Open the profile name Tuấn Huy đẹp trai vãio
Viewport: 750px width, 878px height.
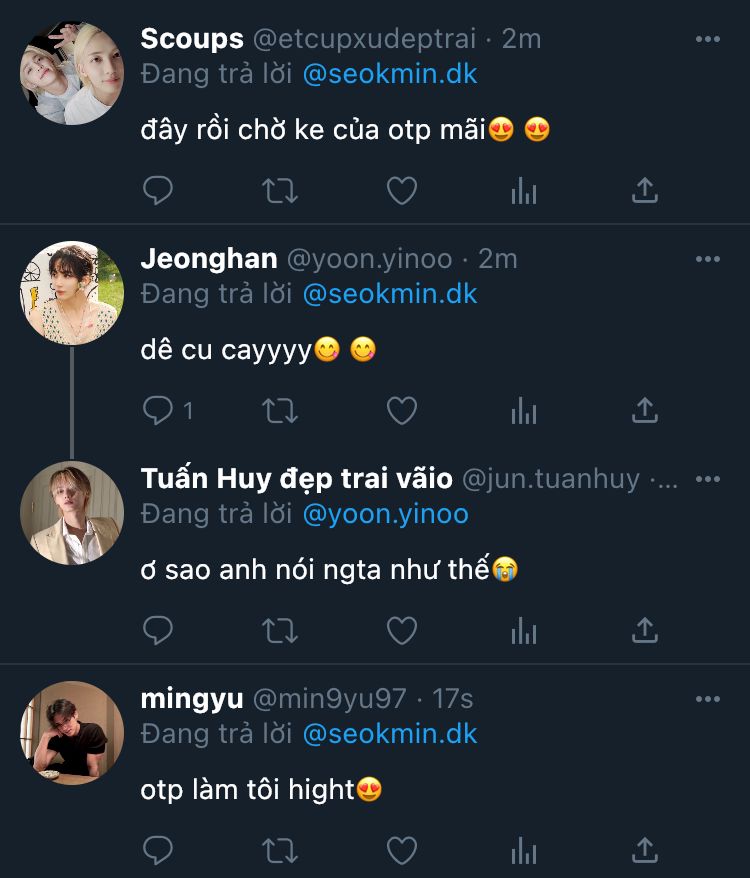click(296, 479)
